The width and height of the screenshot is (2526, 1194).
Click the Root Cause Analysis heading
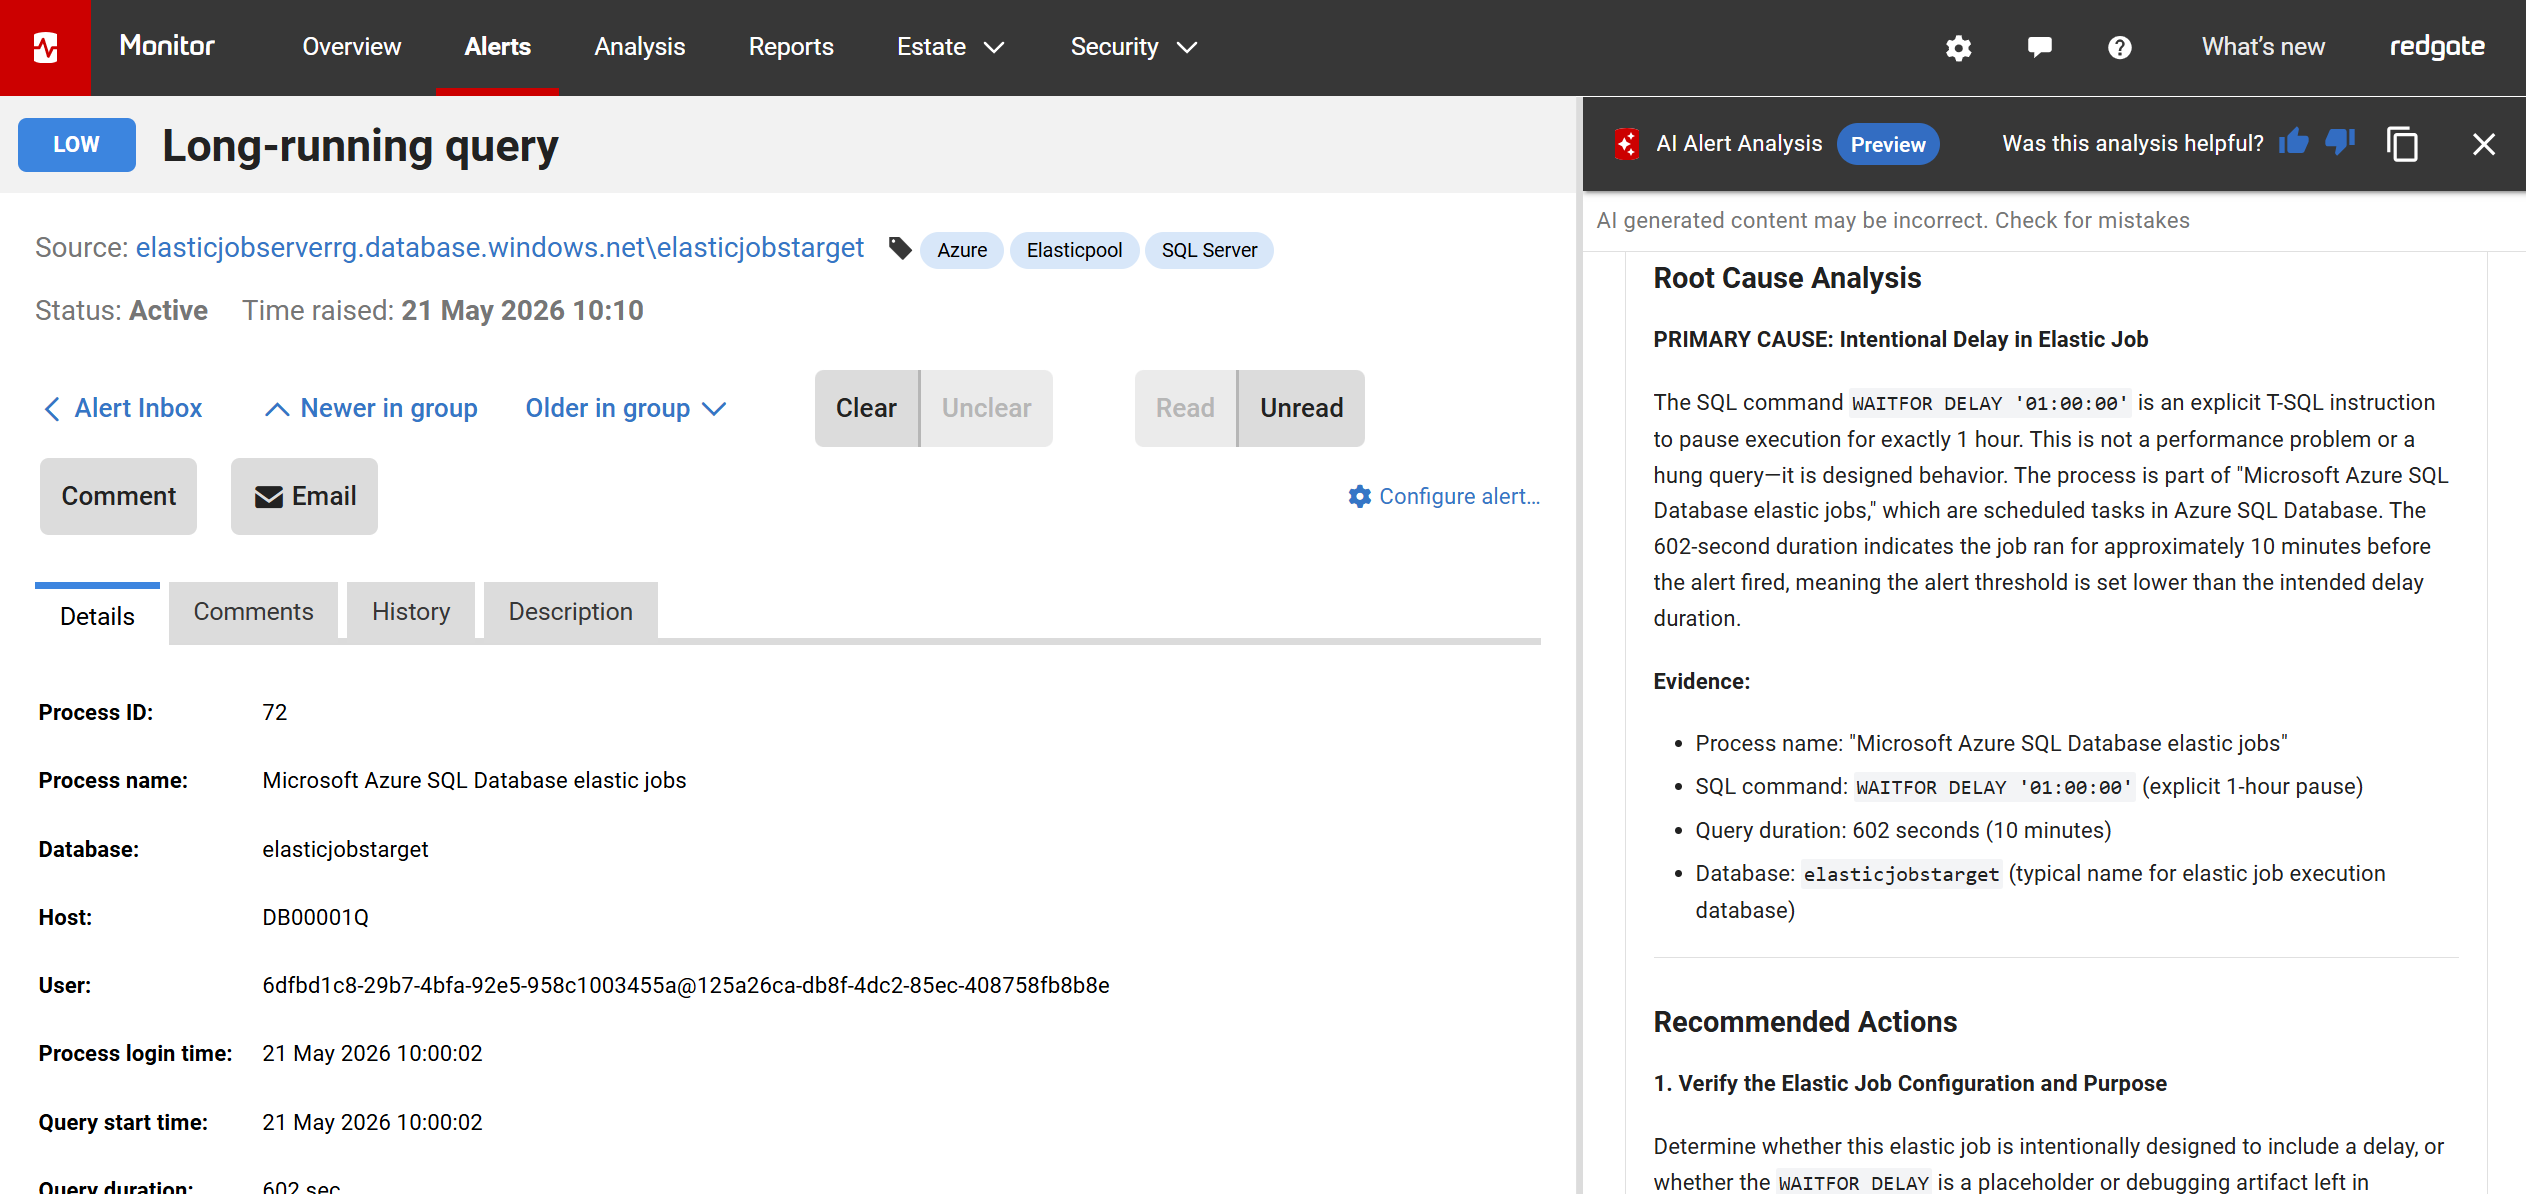click(1787, 278)
